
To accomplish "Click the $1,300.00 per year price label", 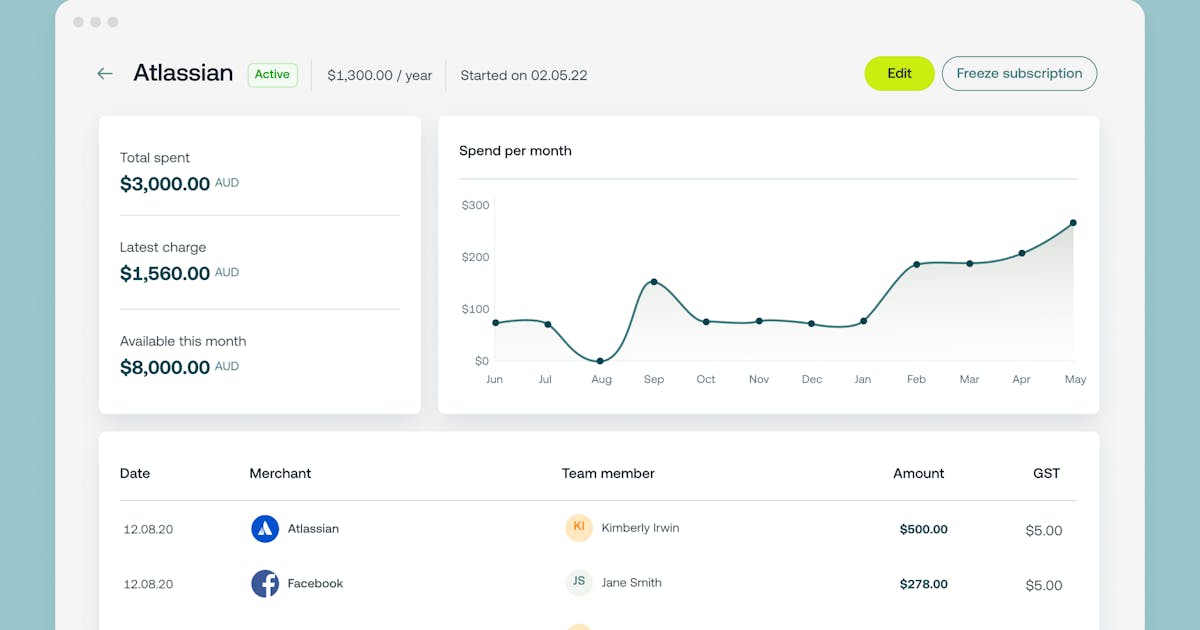I will coord(379,74).
